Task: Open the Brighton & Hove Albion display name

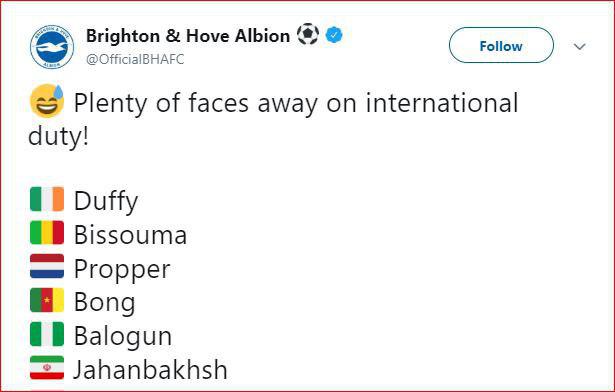Action: [188, 36]
